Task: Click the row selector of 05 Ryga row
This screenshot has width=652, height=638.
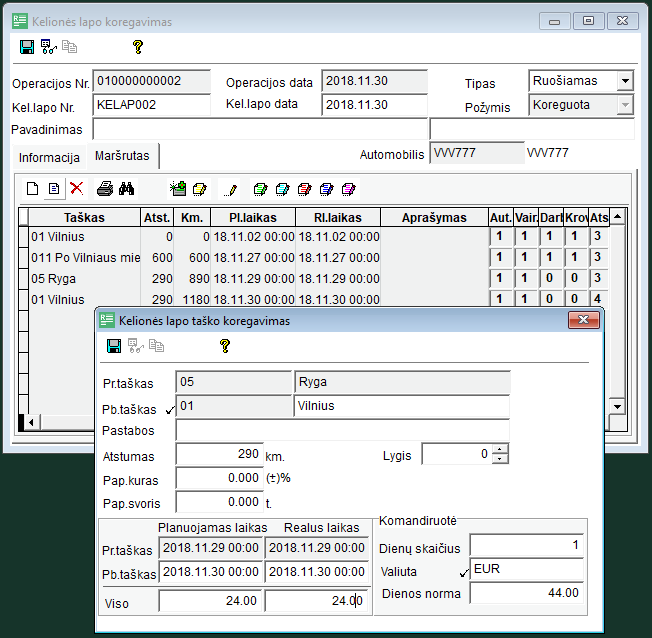Action: coord(24,279)
